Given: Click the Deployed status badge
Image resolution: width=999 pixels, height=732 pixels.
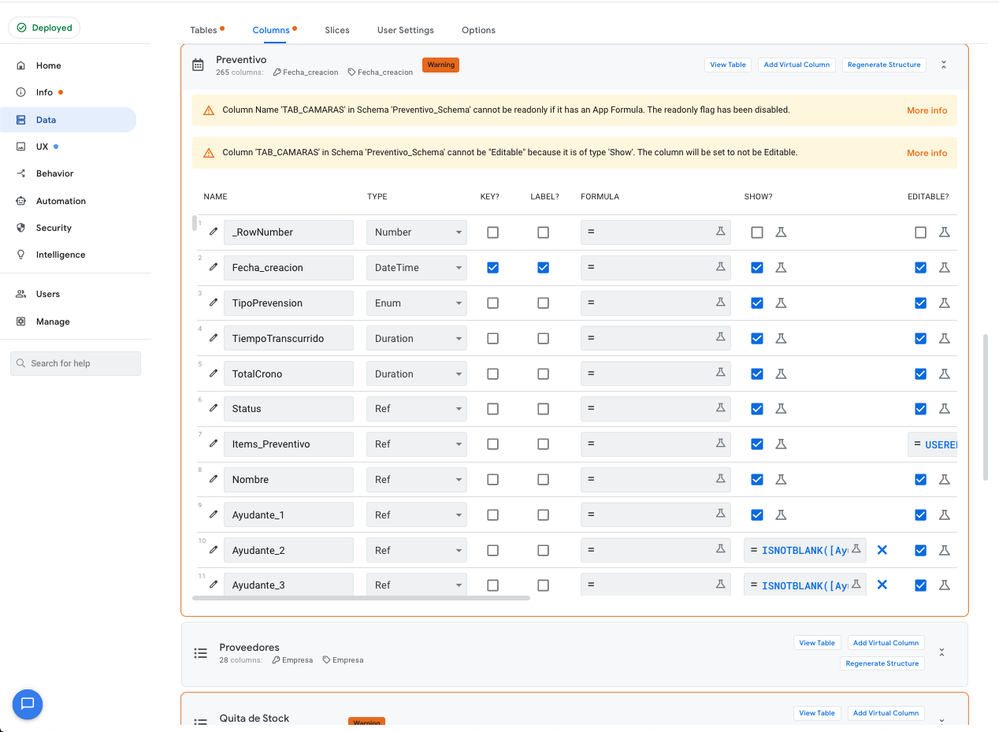Looking at the screenshot, I should pos(44,28).
